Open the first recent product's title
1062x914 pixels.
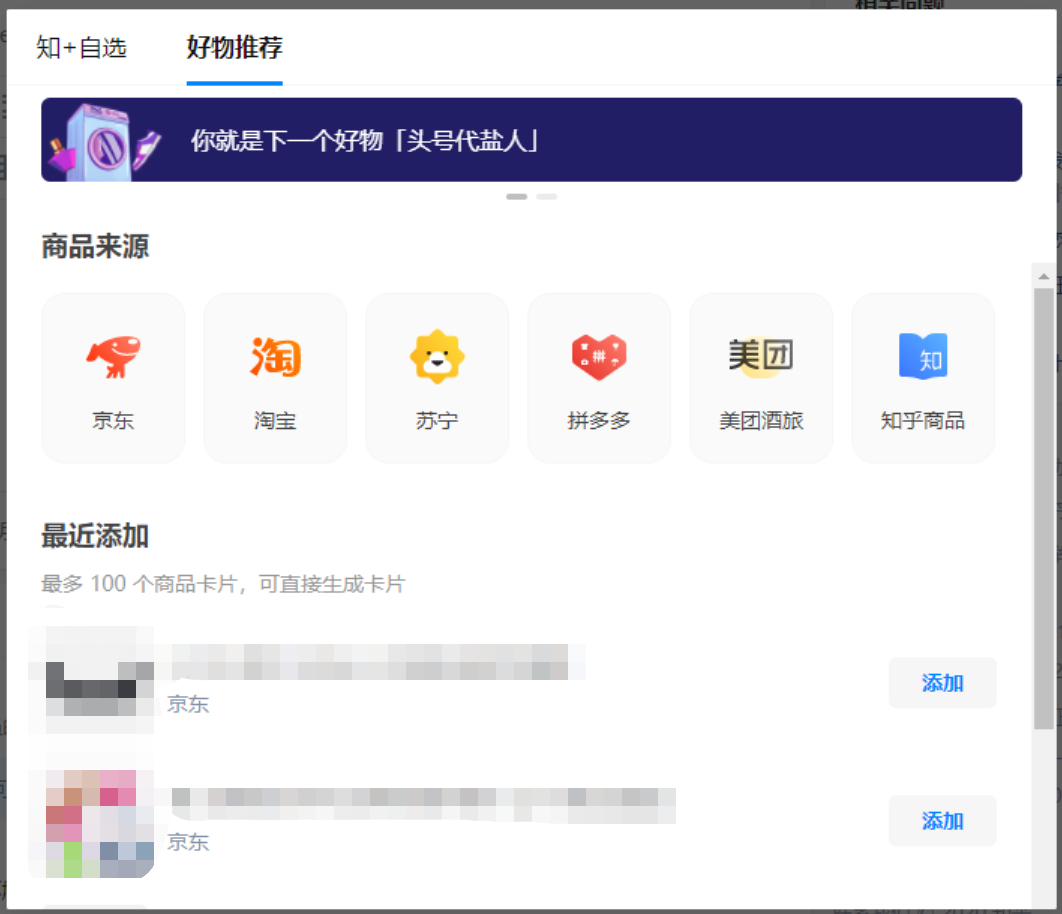376,661
